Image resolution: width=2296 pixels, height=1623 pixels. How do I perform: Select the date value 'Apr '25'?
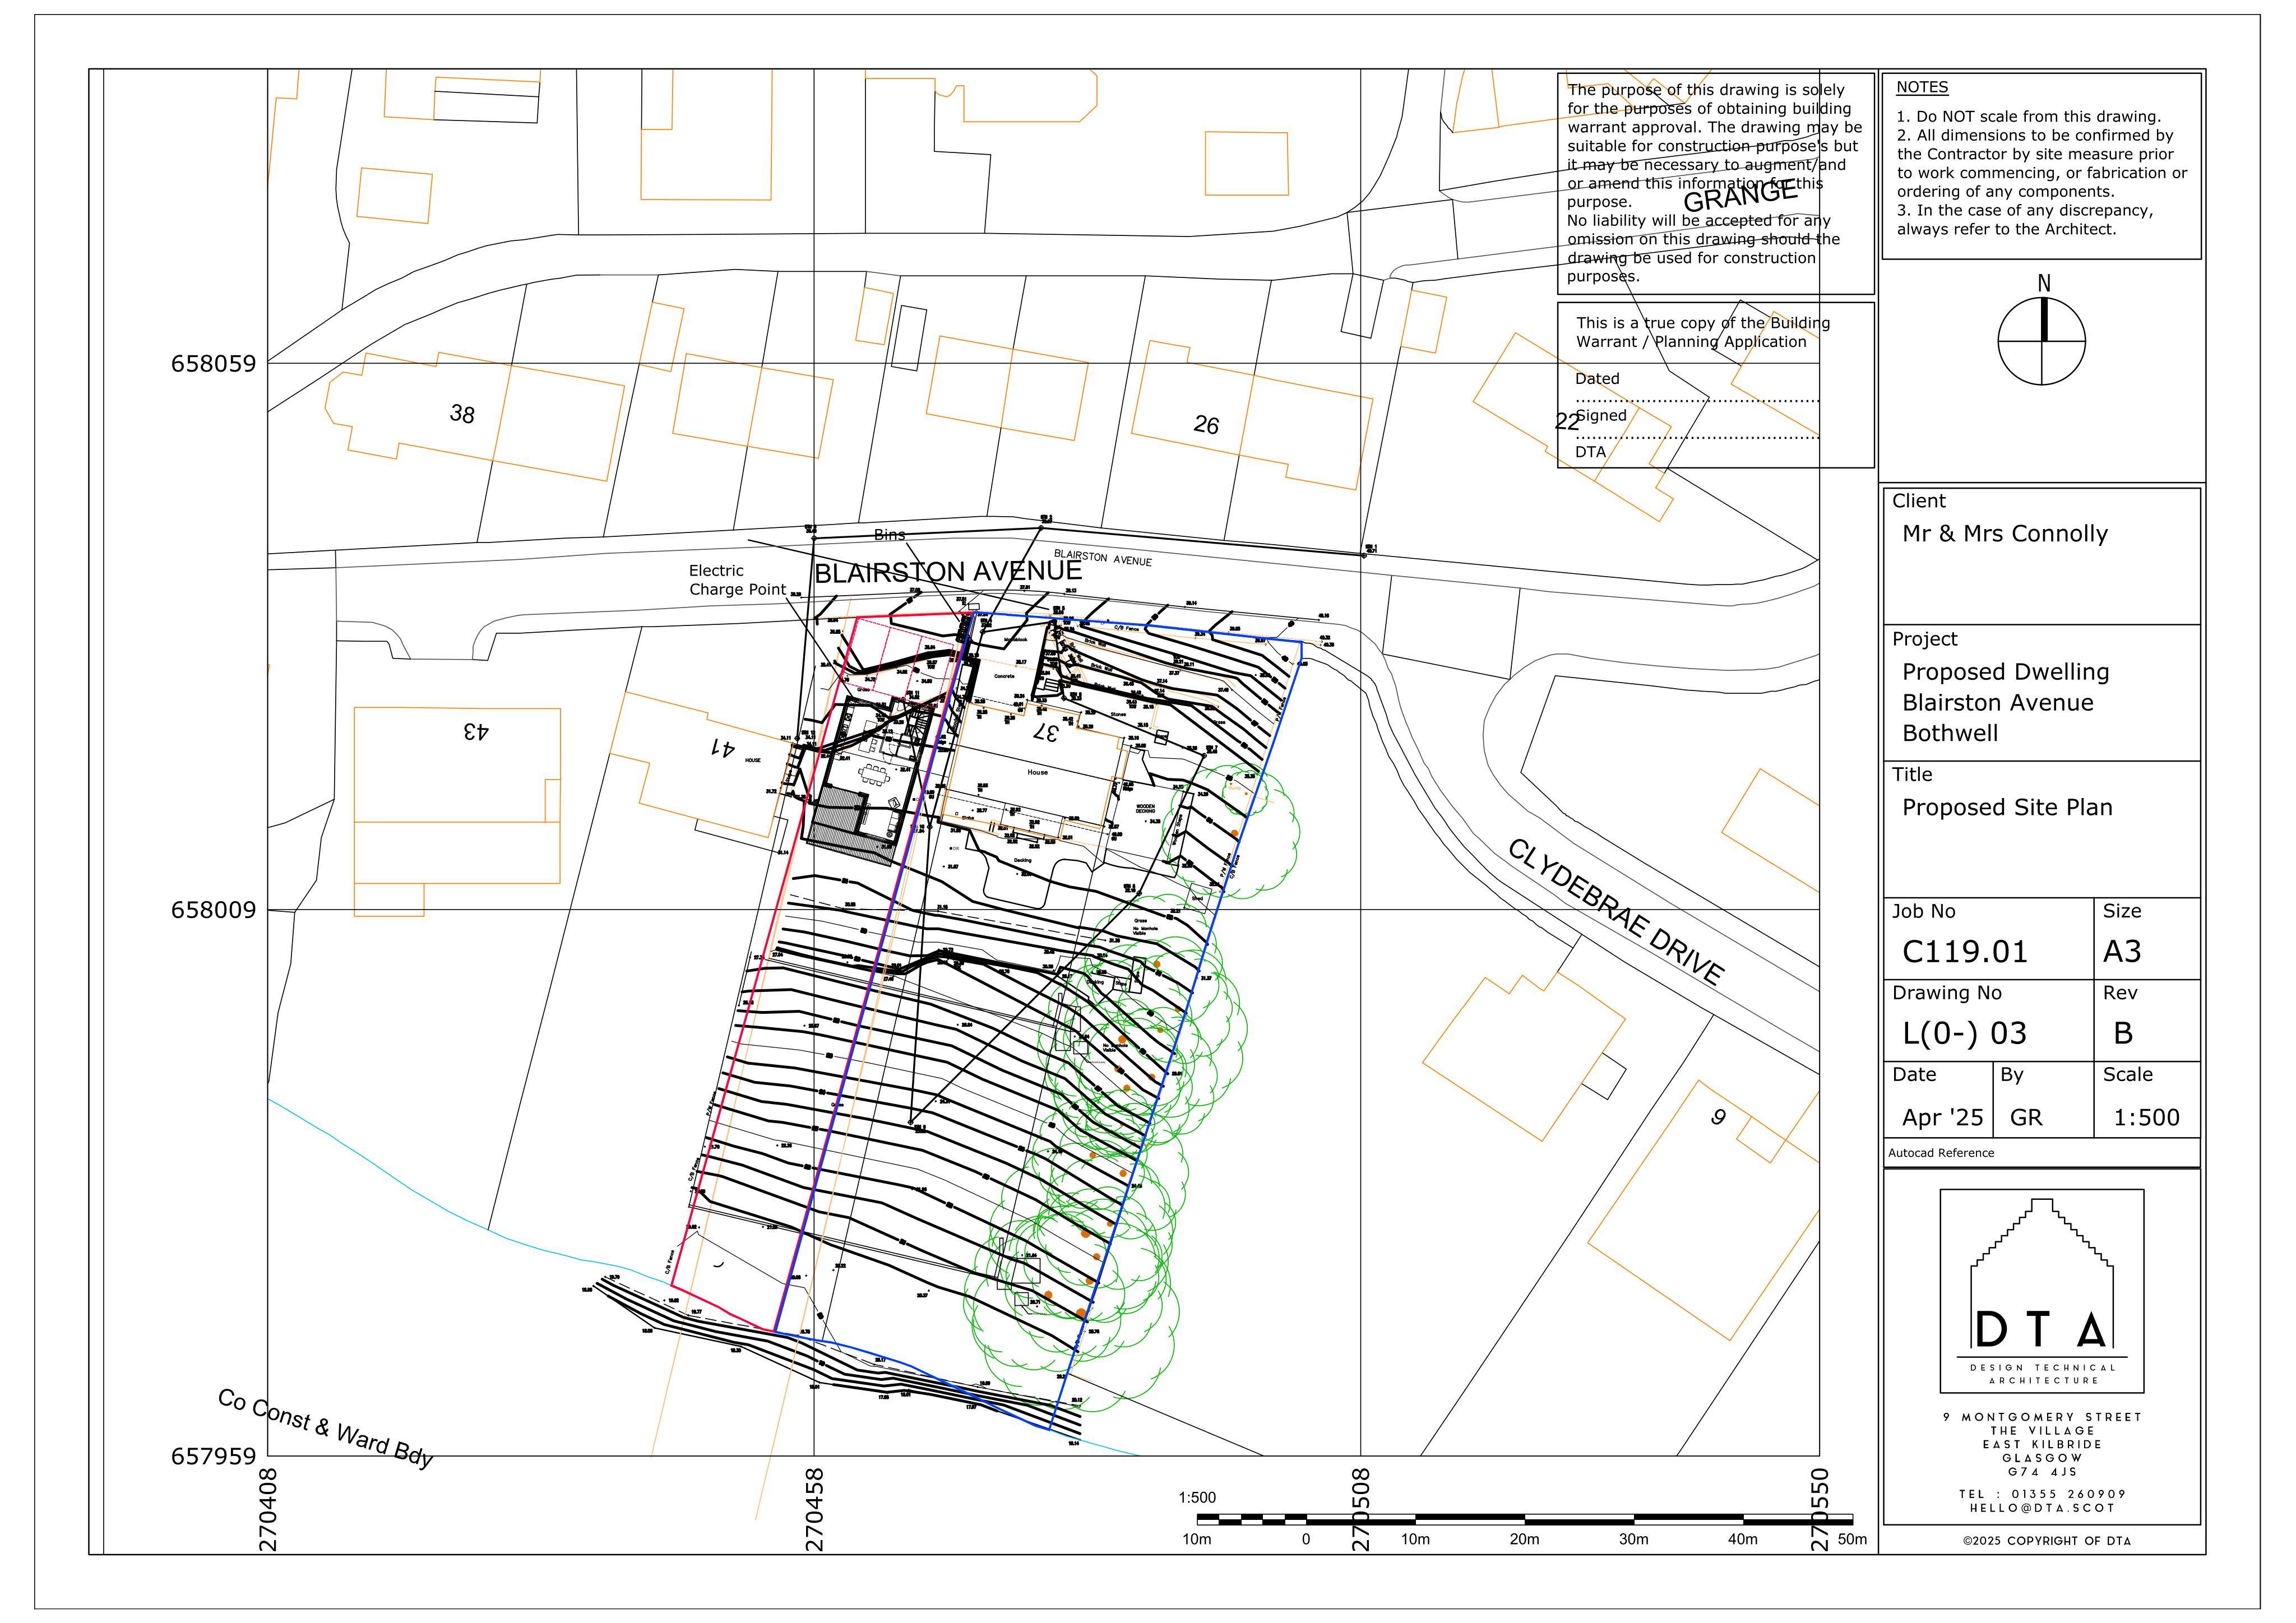pos(1942,1117)
